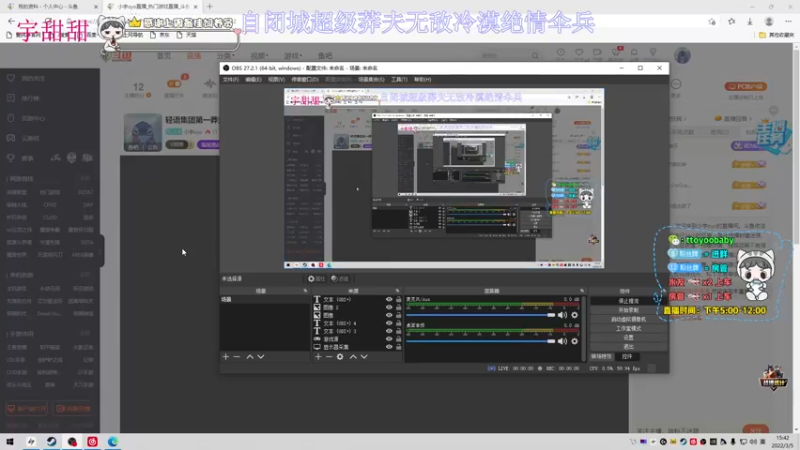Click the browser Back arrow
The image size is (800, 450).
click(x=11, y=21)
